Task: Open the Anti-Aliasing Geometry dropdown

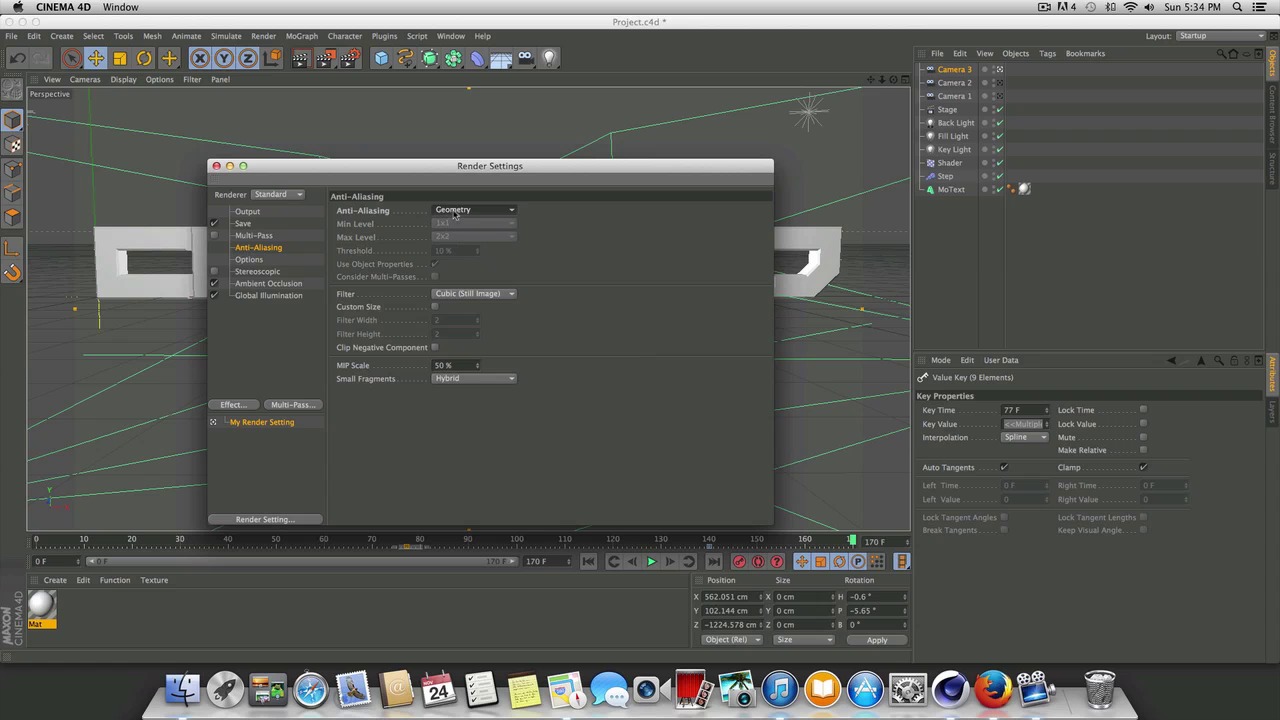Action: [475, 210]
